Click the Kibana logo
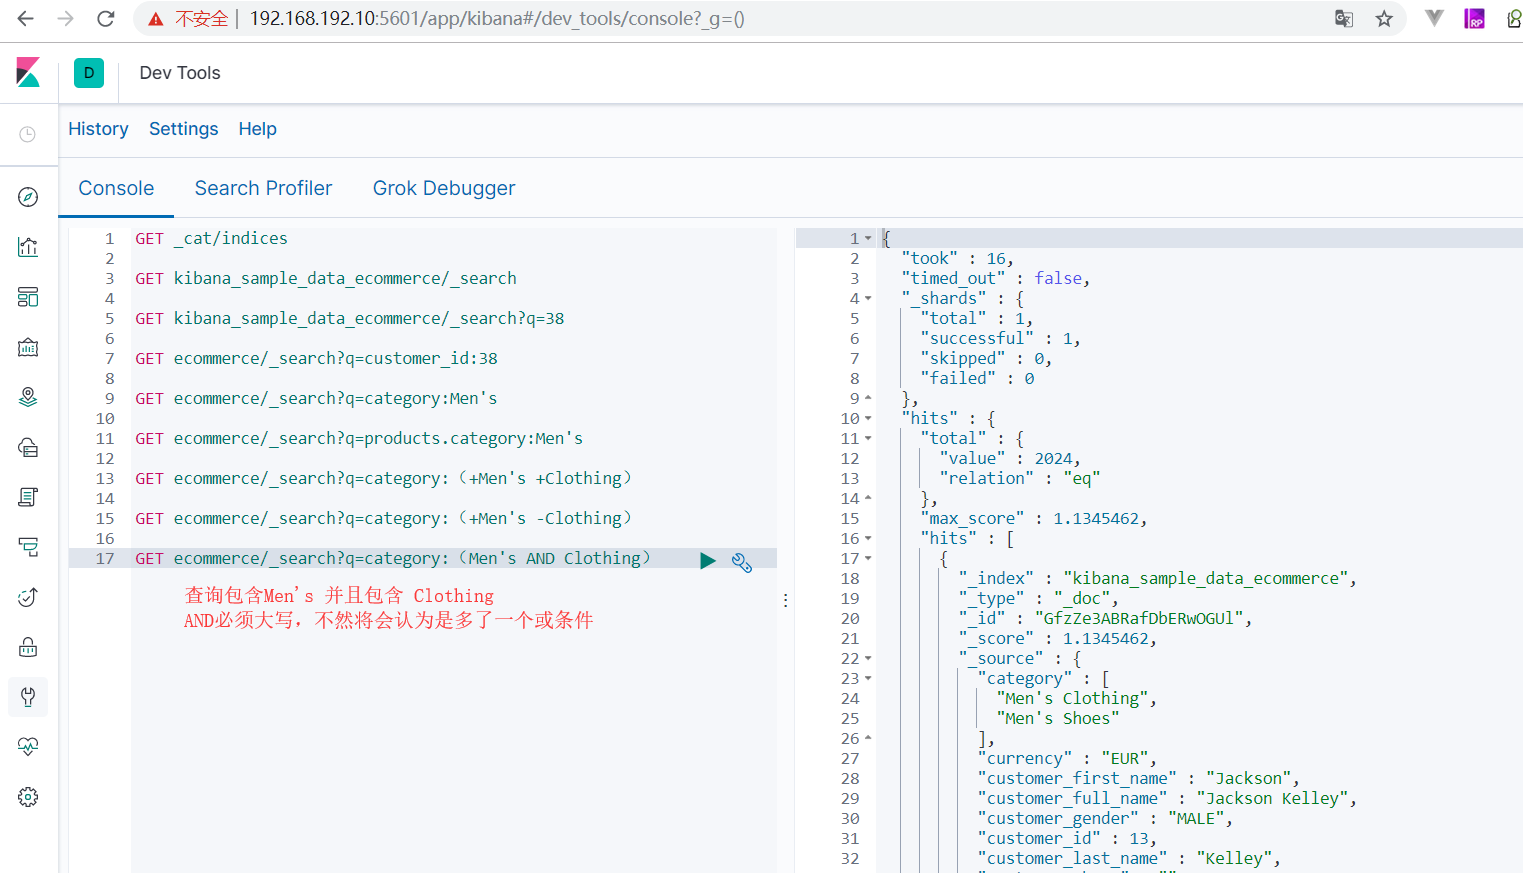 pos(28,72)
